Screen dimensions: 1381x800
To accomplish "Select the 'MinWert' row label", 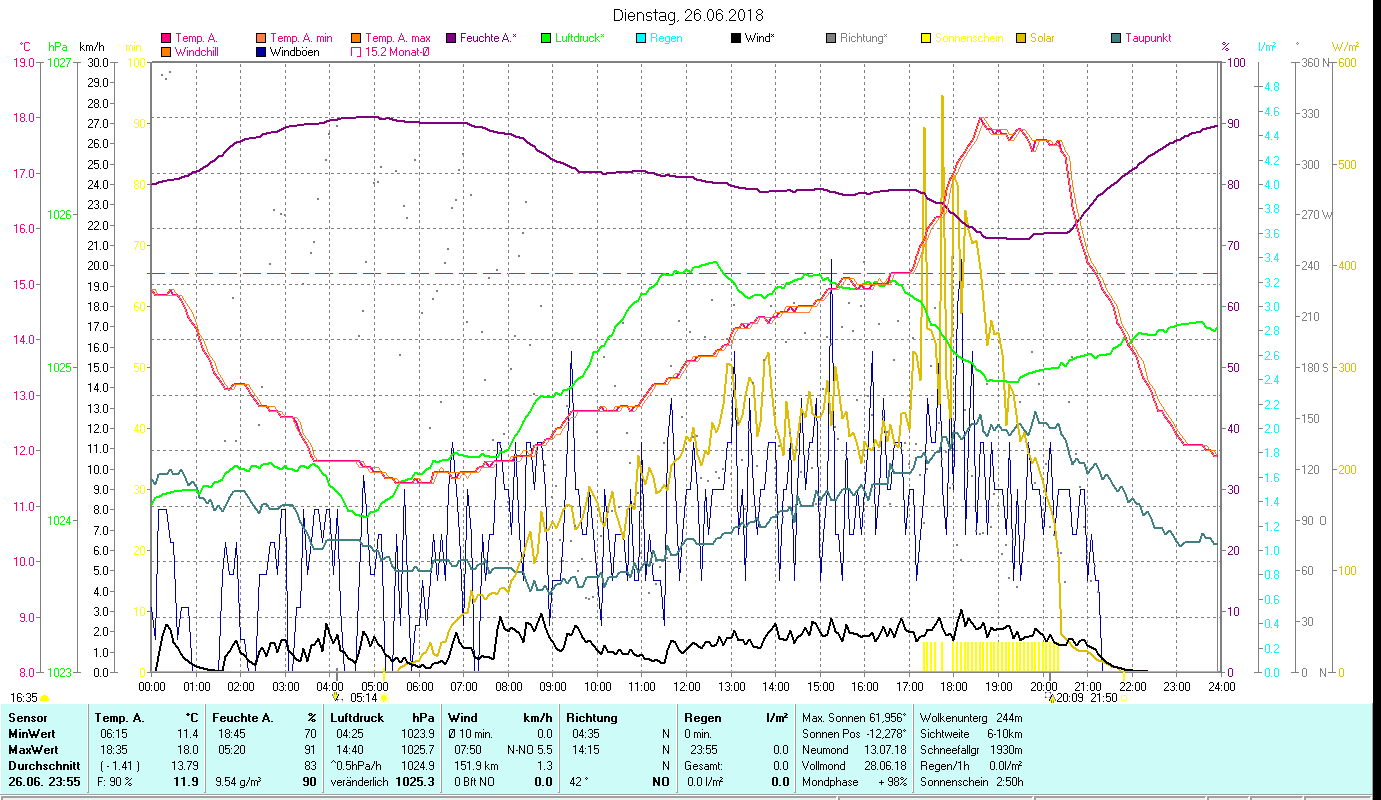I will (x=32, y=734).
